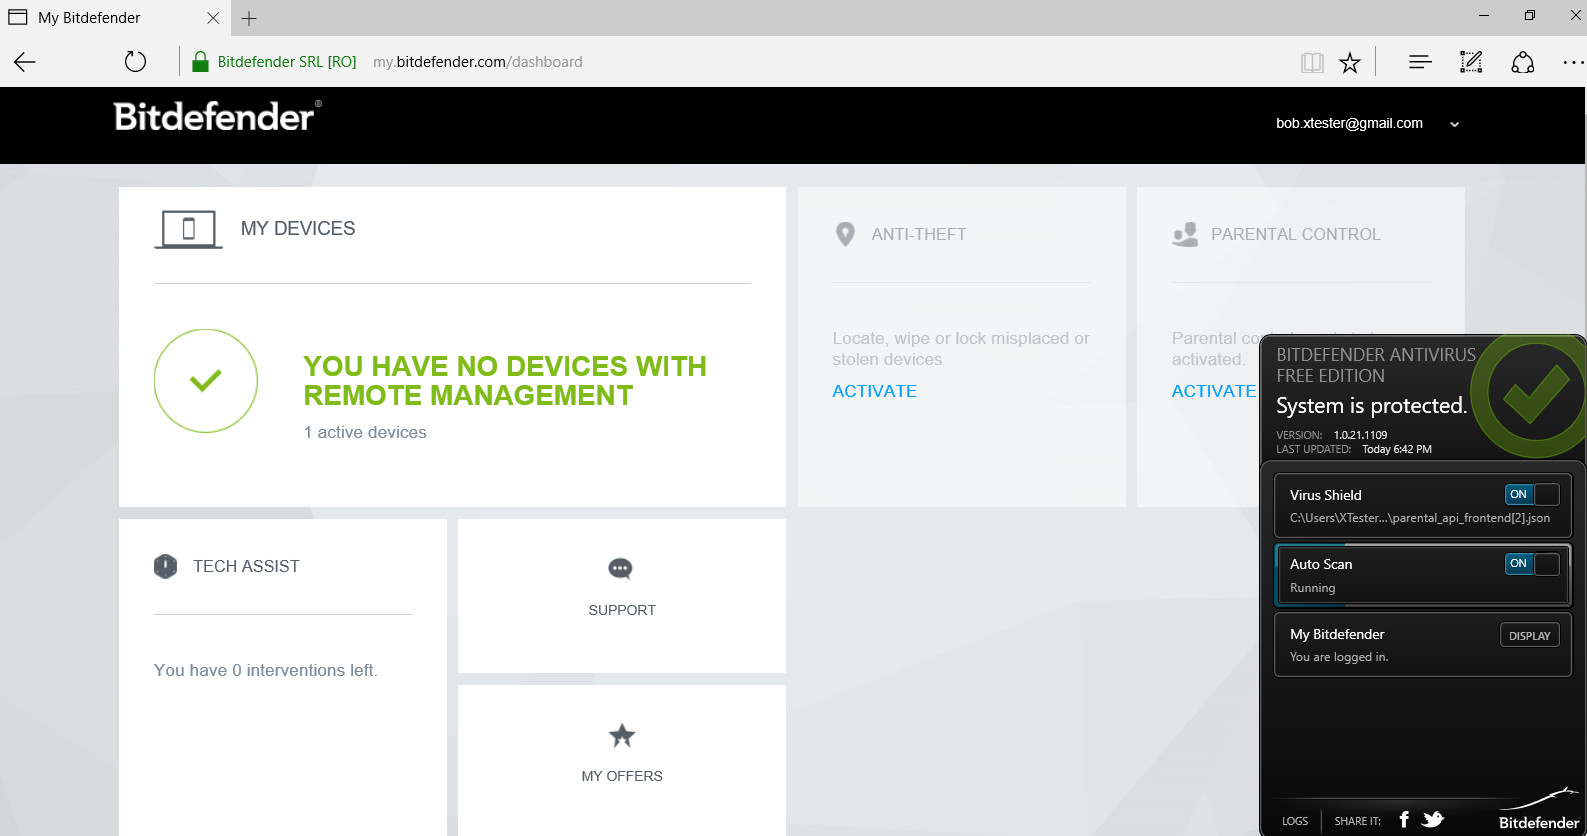Click 'Today 6:42 PM' last updated value
Viewport: 1587px width, 836px height.
[x=1397, y=449]
